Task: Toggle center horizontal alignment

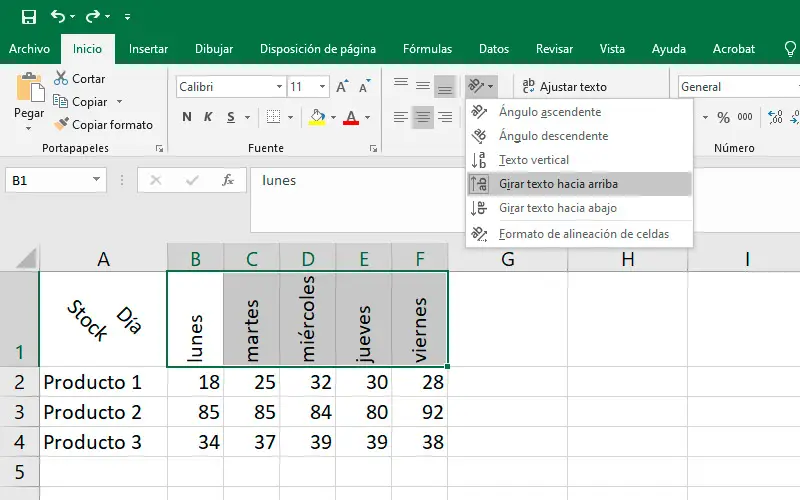Action: coord(423,118)
